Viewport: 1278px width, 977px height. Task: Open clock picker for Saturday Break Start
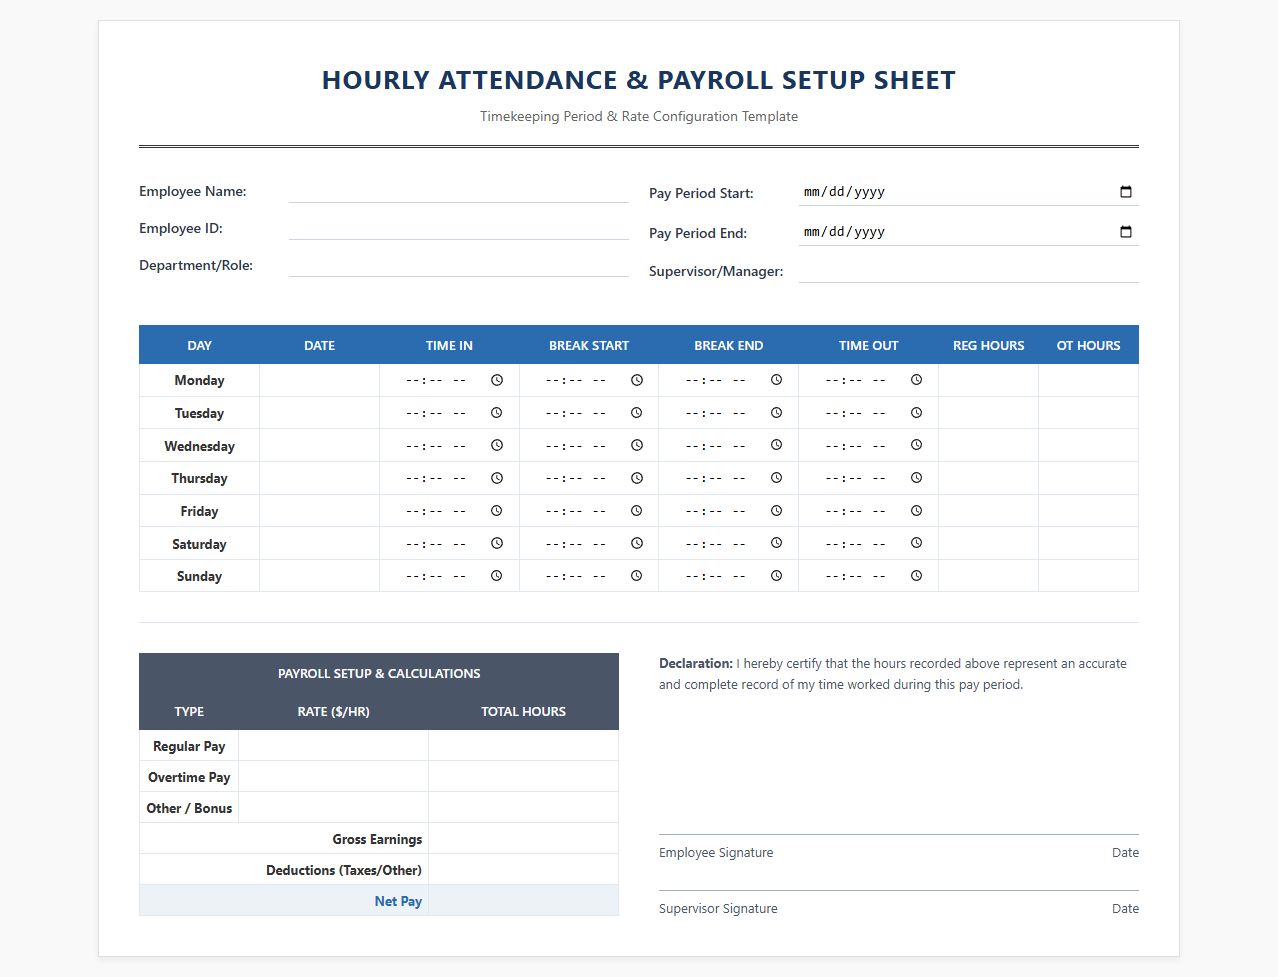[x=637, y=543]
